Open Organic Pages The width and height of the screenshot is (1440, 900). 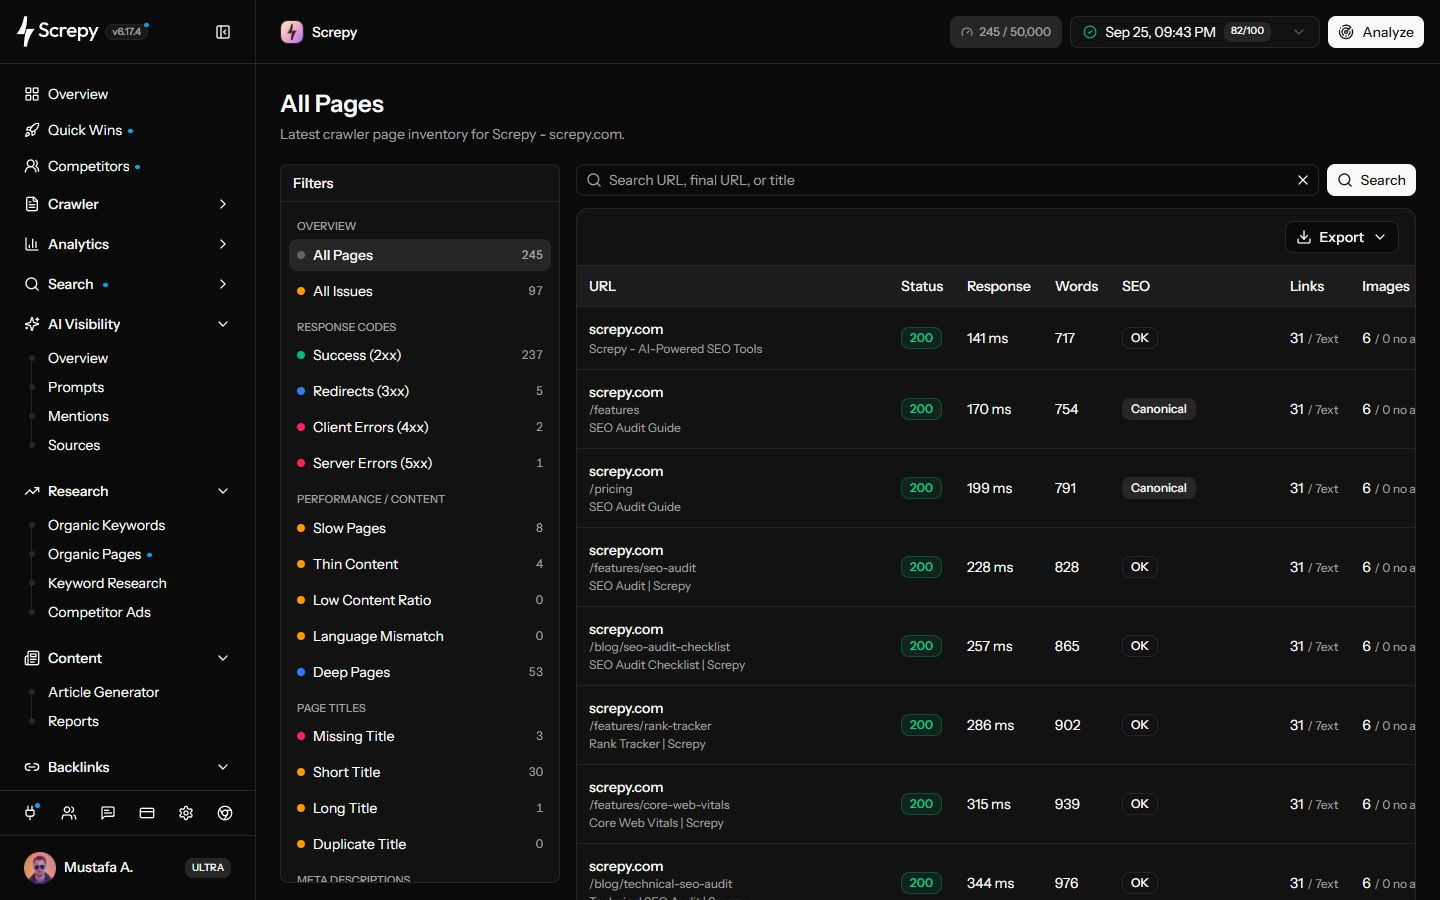click(95, 554)
